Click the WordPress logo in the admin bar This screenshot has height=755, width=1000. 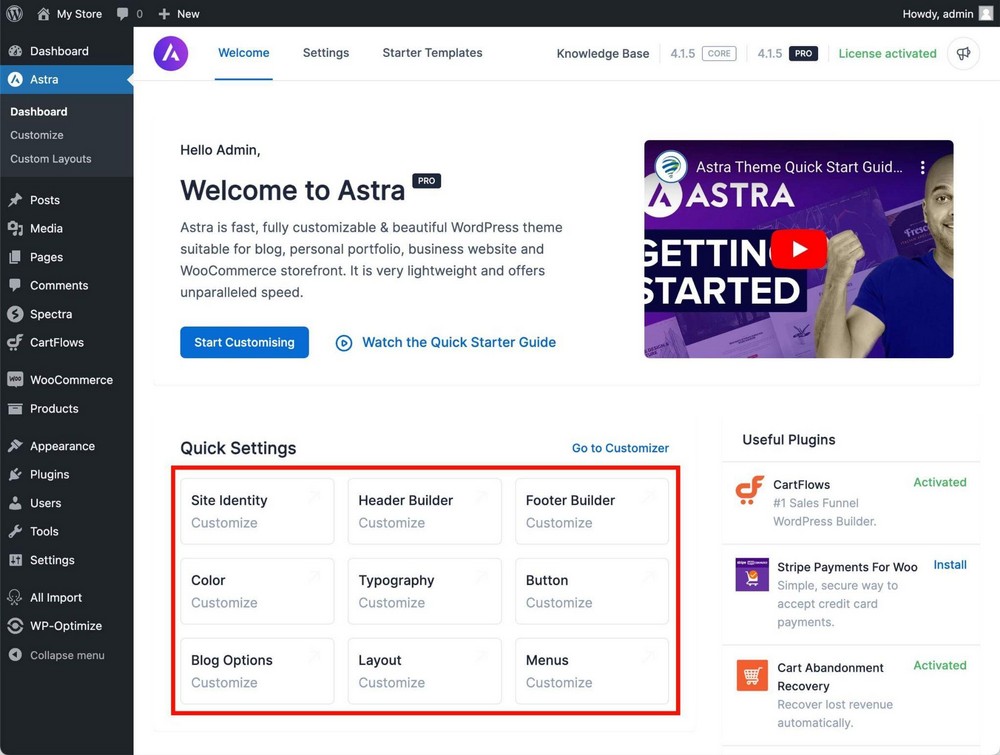coord(14,13)
